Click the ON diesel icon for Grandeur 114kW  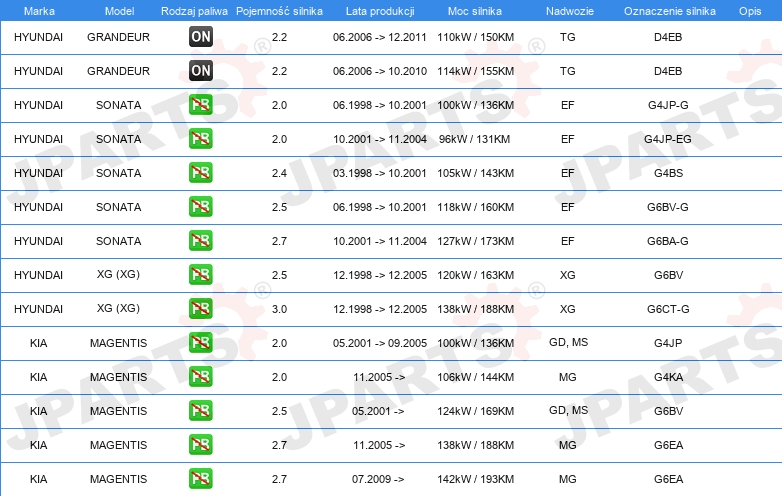click(201, 70)
